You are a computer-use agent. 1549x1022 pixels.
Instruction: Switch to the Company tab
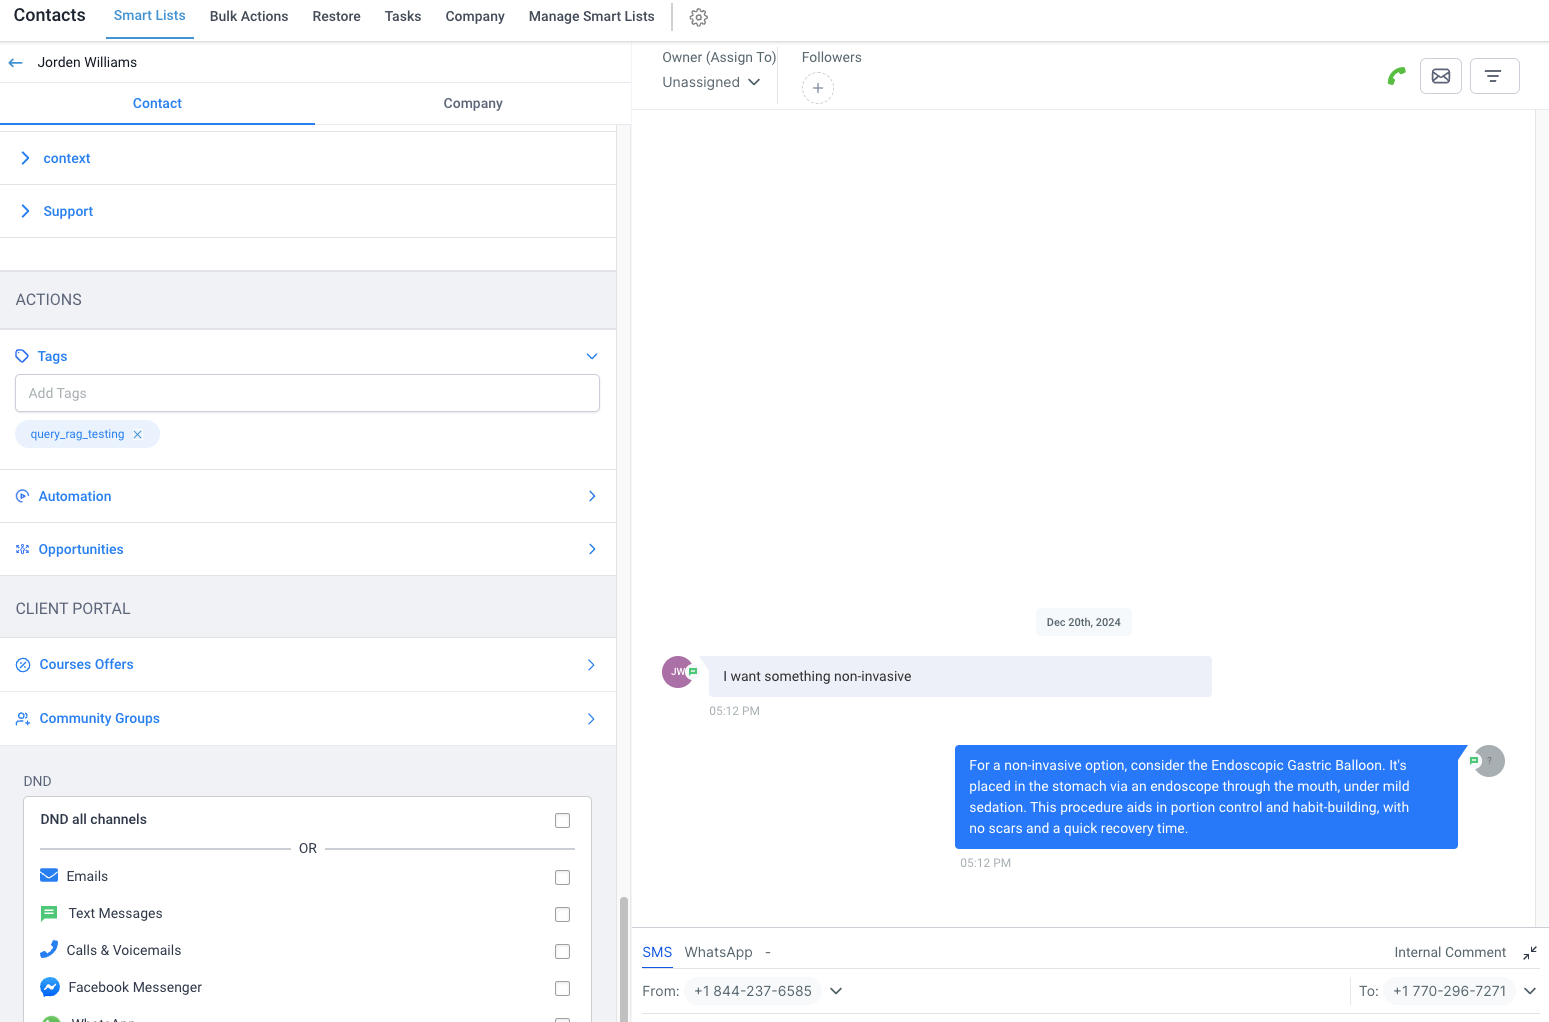click(472, 103)
